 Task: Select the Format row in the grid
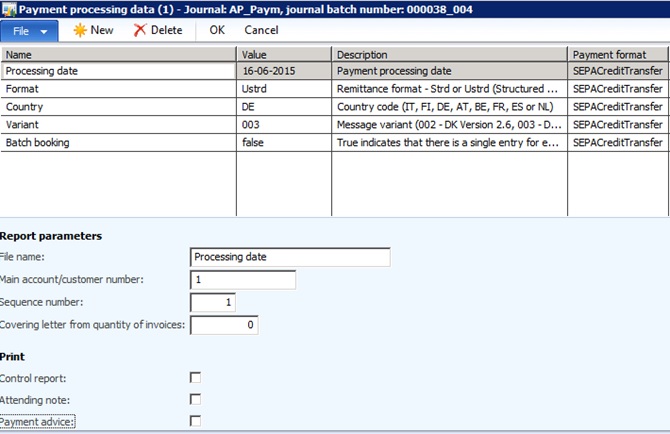(119, 89)
